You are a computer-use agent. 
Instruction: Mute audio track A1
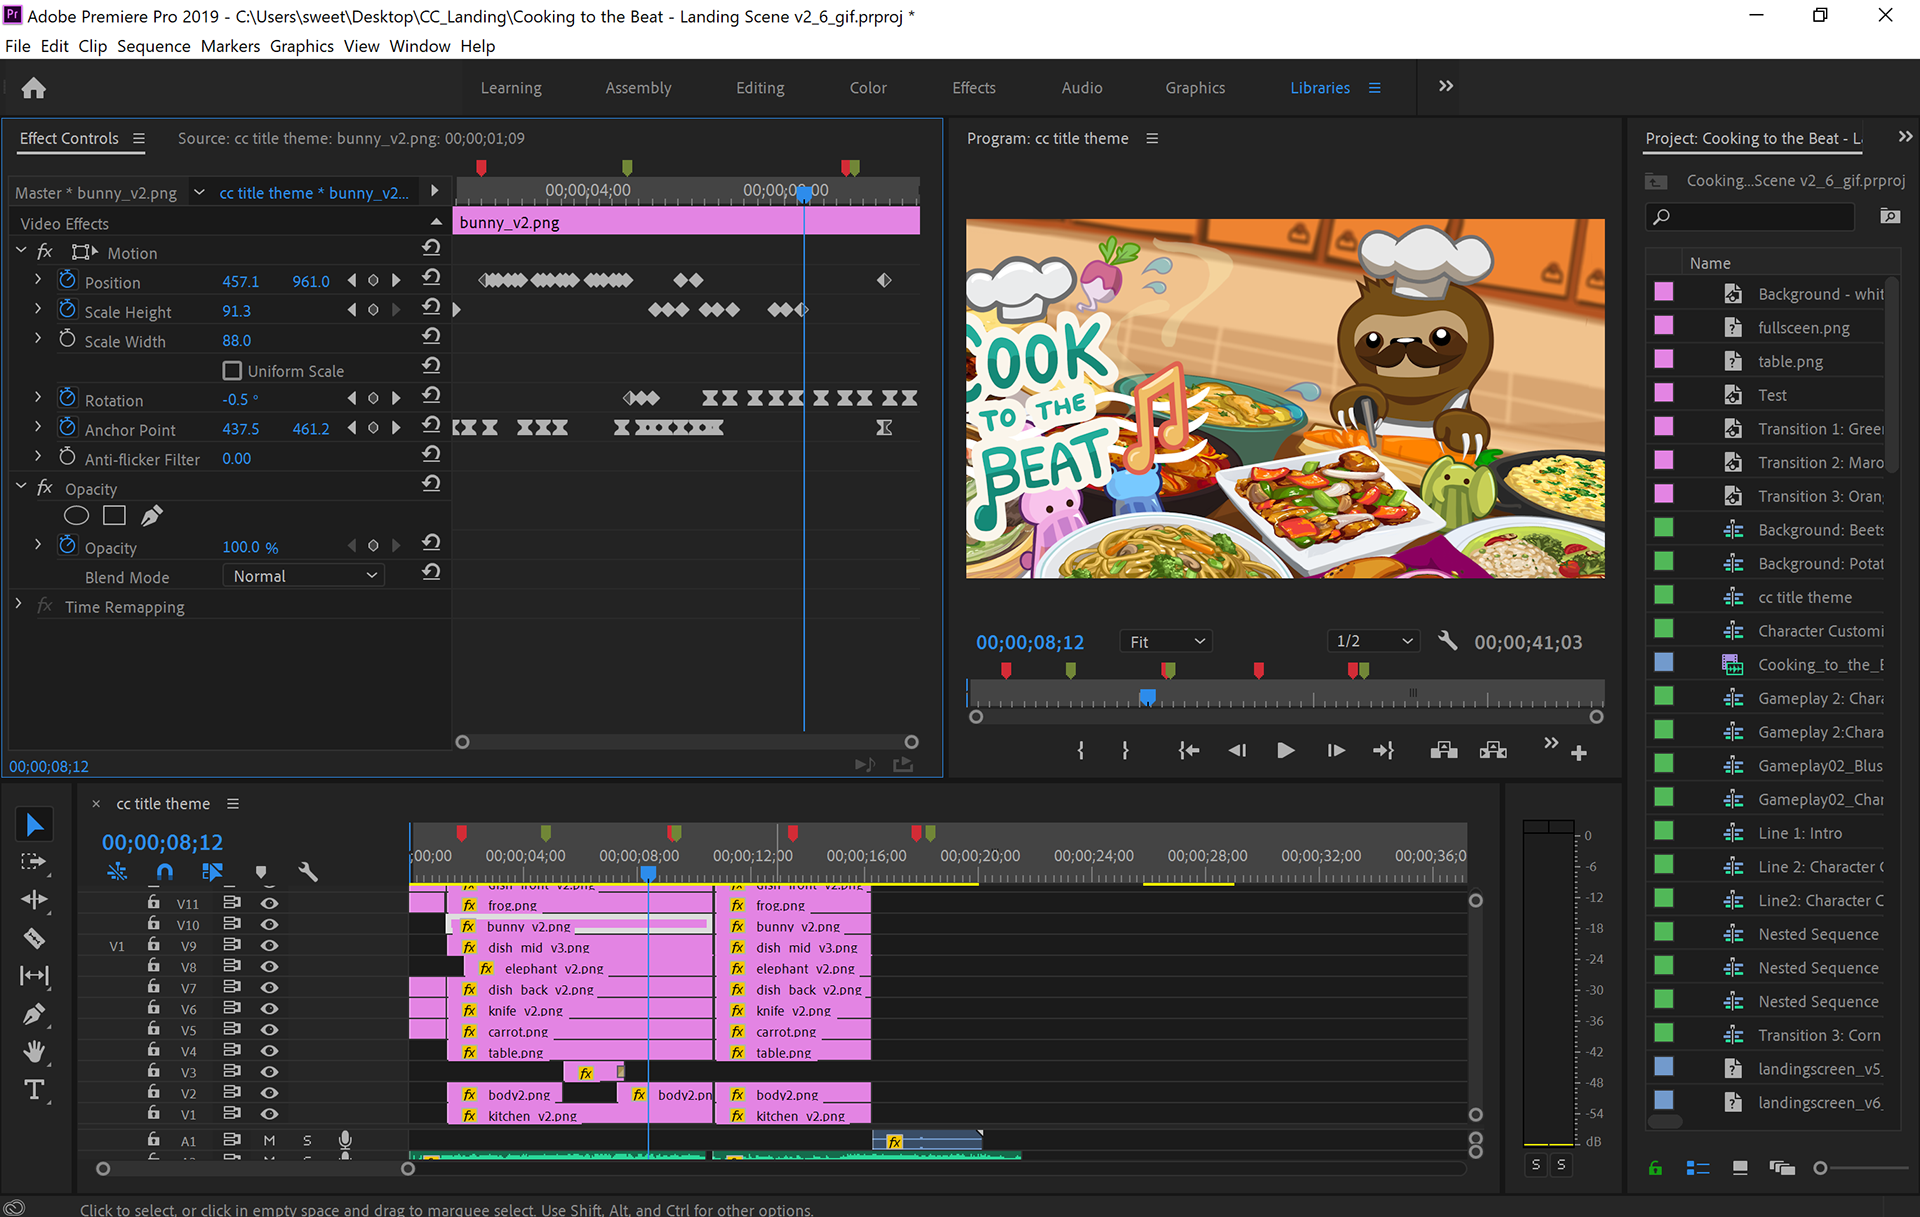point(269,1140)
